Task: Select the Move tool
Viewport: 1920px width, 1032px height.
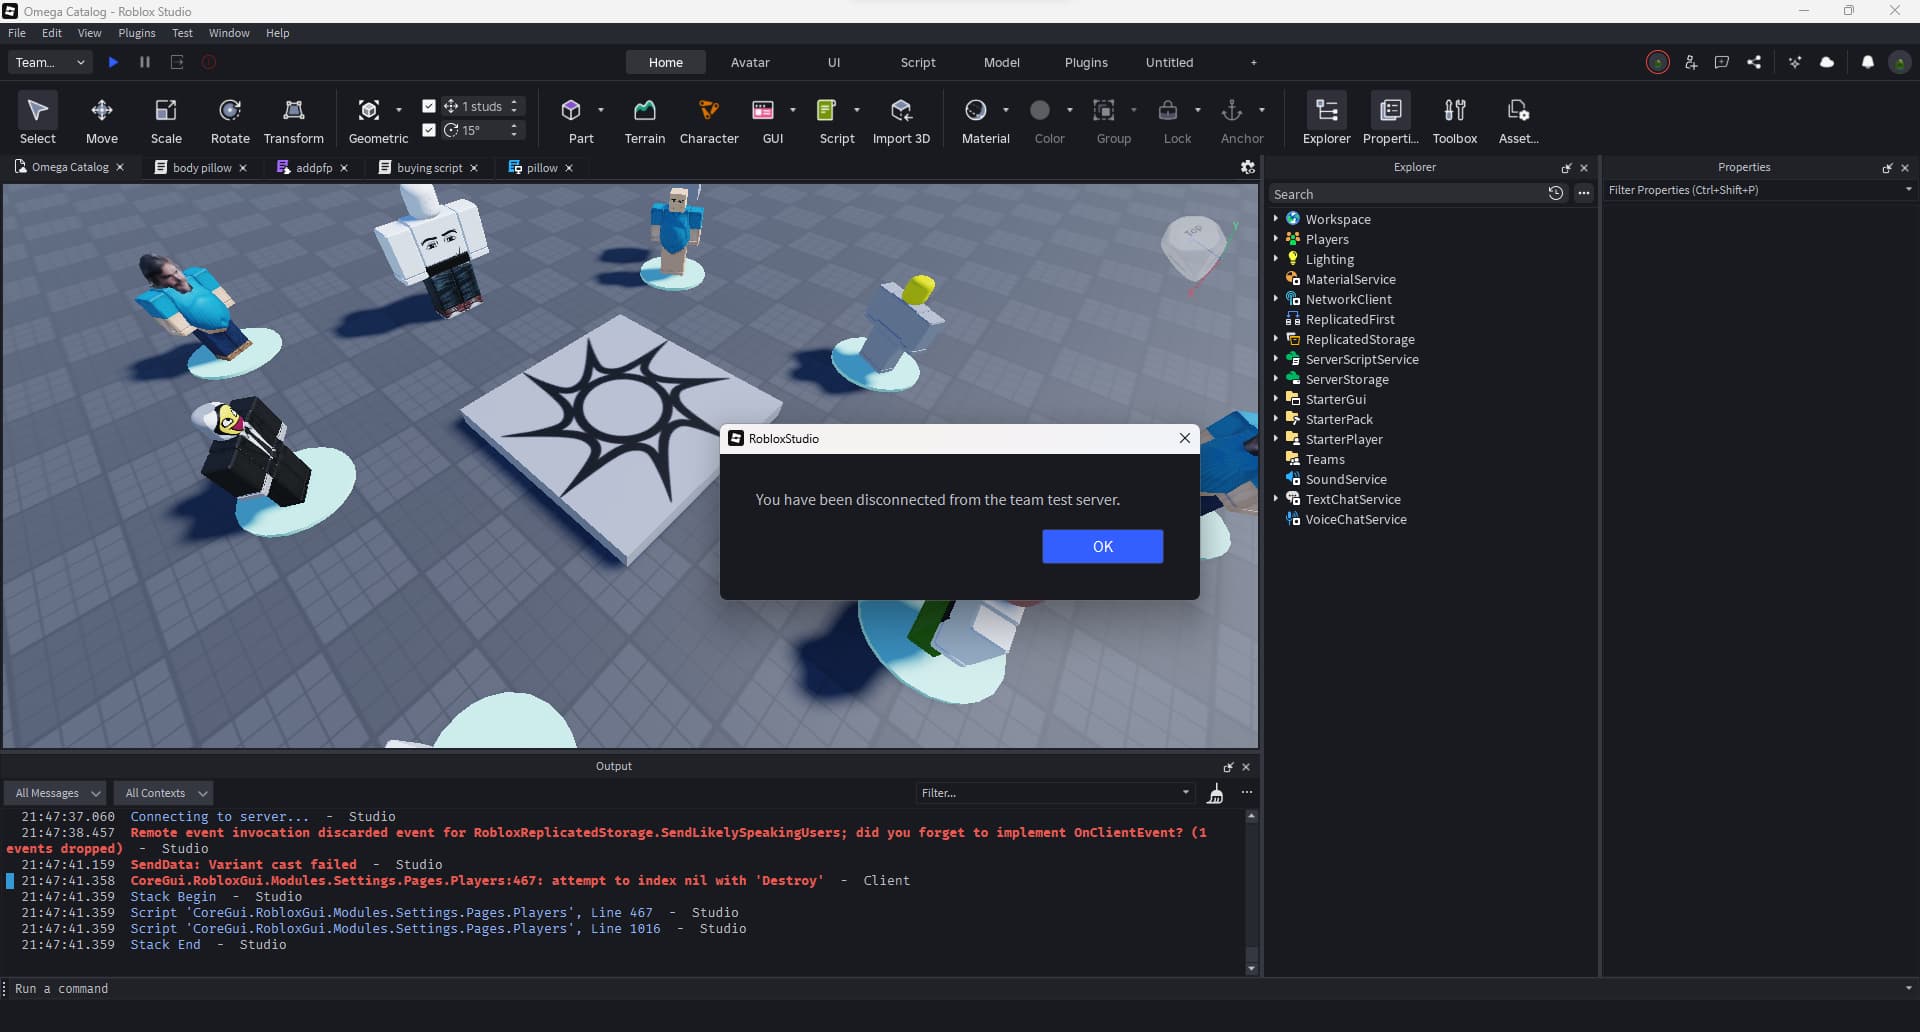Action: tap(101, 119)
